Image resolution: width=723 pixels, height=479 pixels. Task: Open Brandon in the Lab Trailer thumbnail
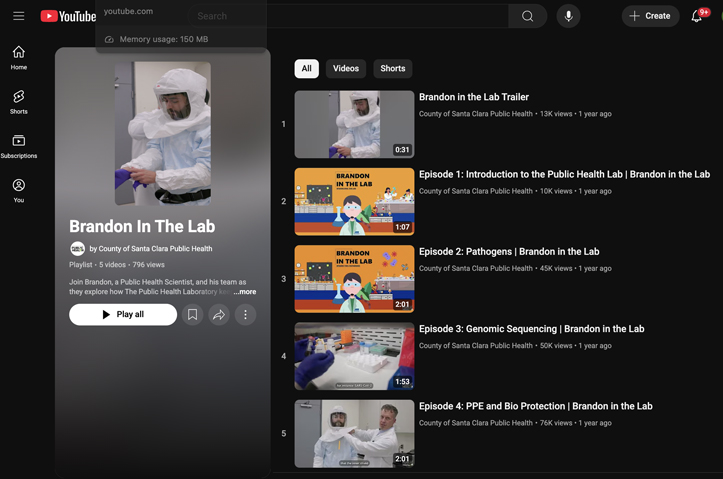click(x=354, y=124)
